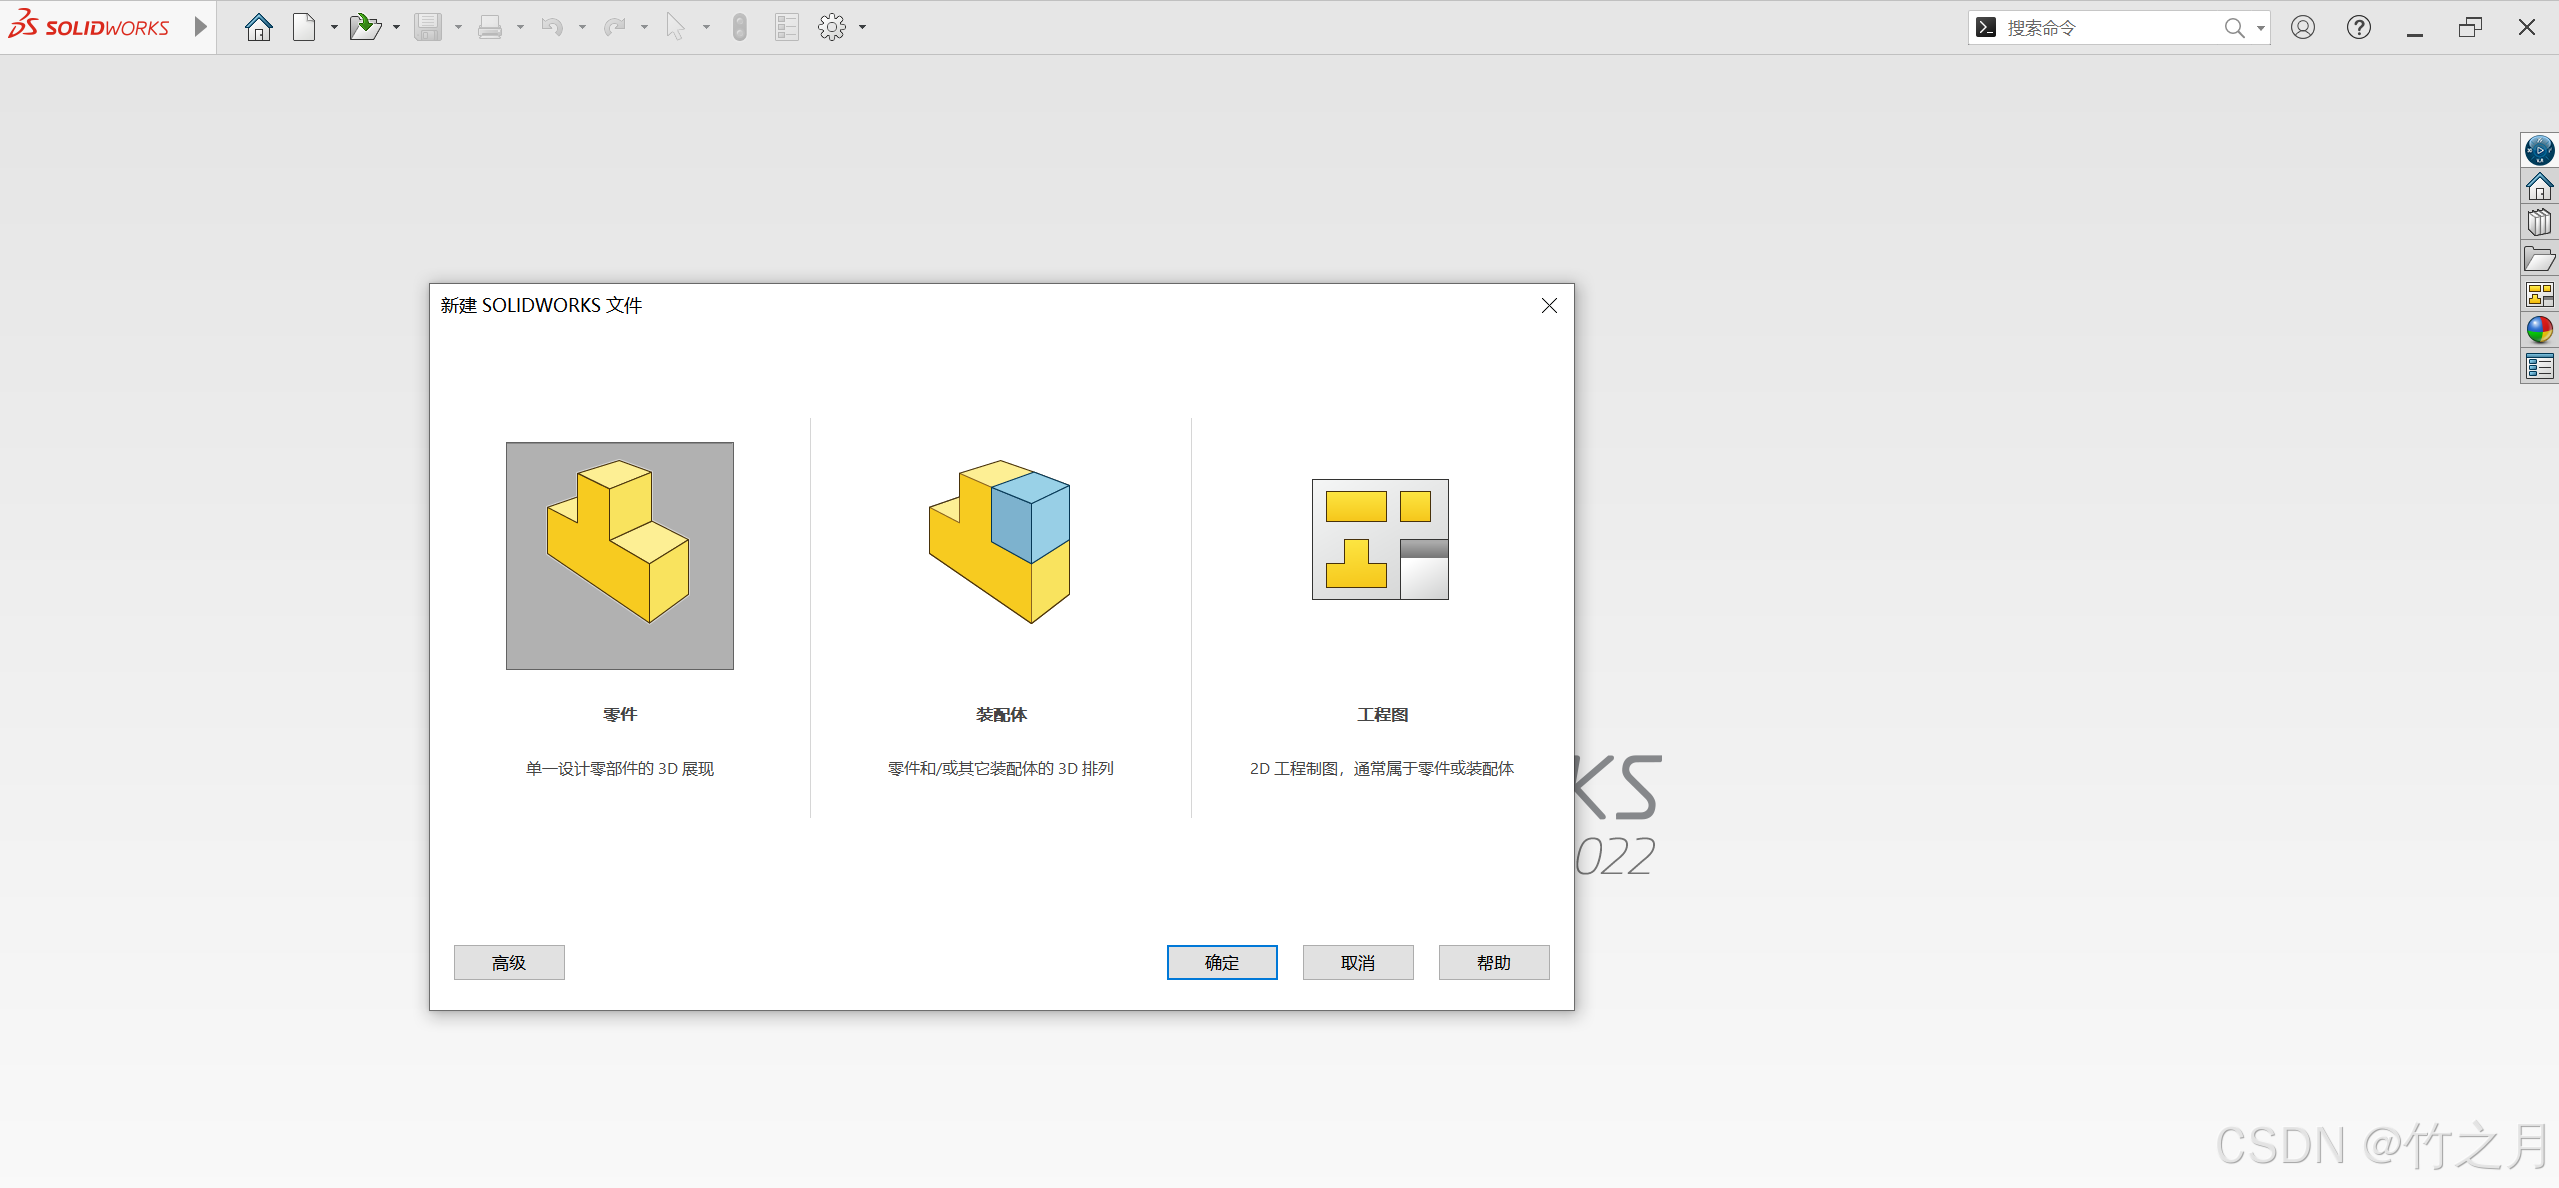
Task: Select the 工程图 (Drawing) template
Action: pyautogui.click(x=1380, y=540)
